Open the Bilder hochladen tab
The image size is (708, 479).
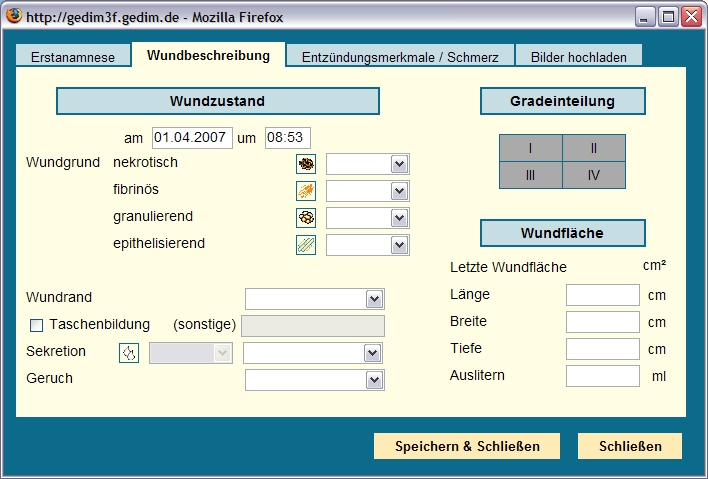578,57
